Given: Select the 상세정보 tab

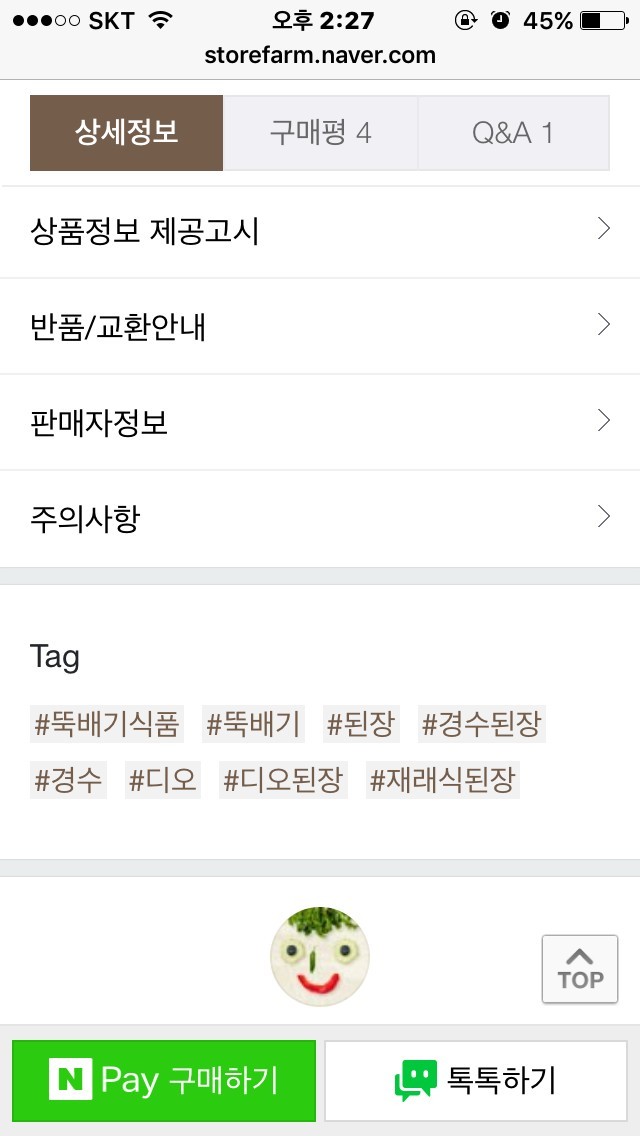Looking at the screenshot, I should (127, 132).
